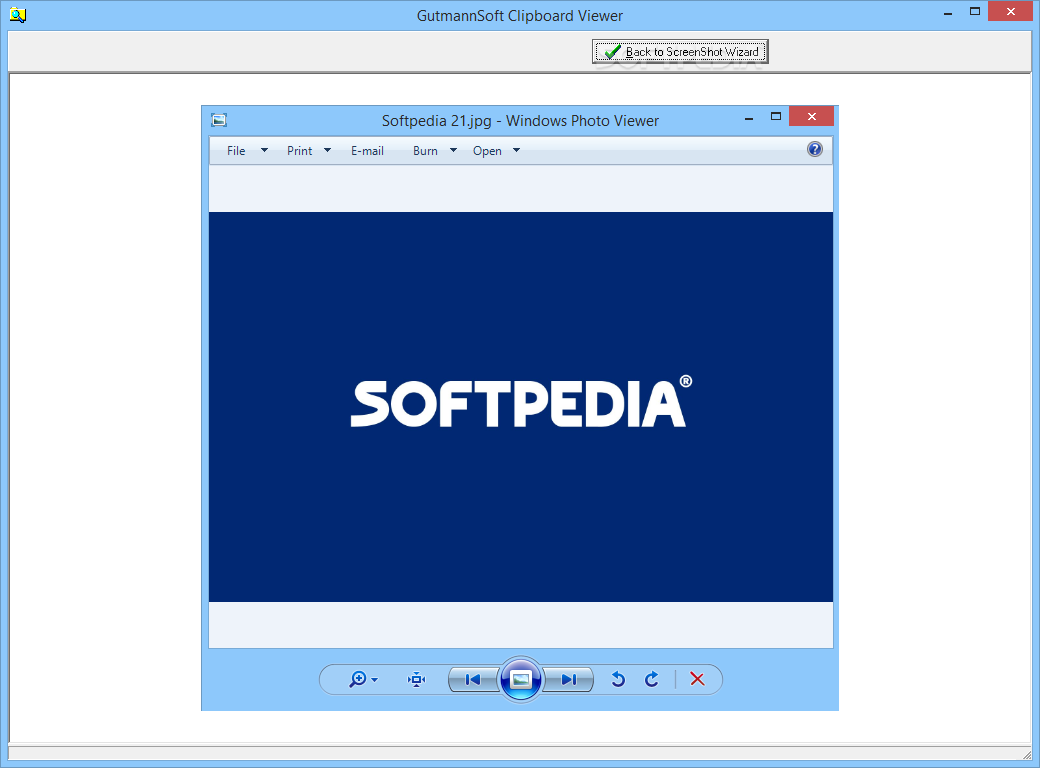
Task: Expand the zoom magnifier dropdown arrow
Action: tap(375, 680)
